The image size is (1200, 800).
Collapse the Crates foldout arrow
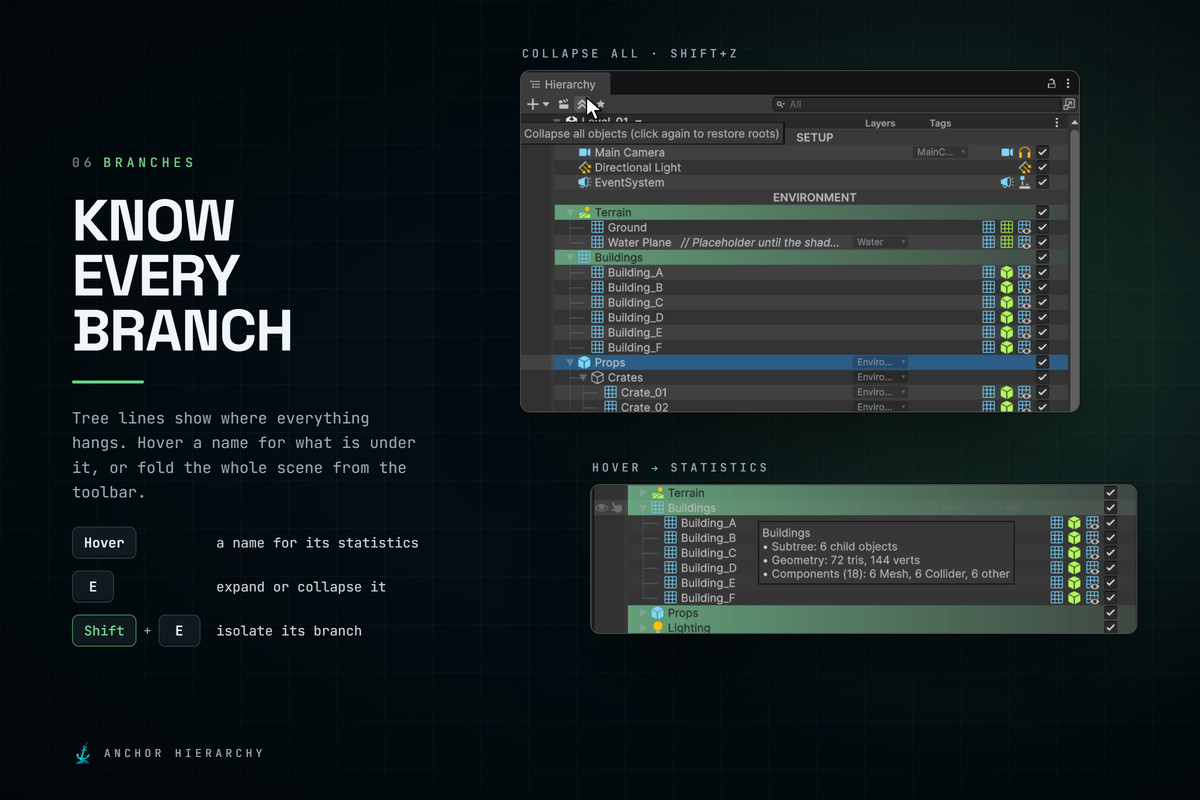583,378
